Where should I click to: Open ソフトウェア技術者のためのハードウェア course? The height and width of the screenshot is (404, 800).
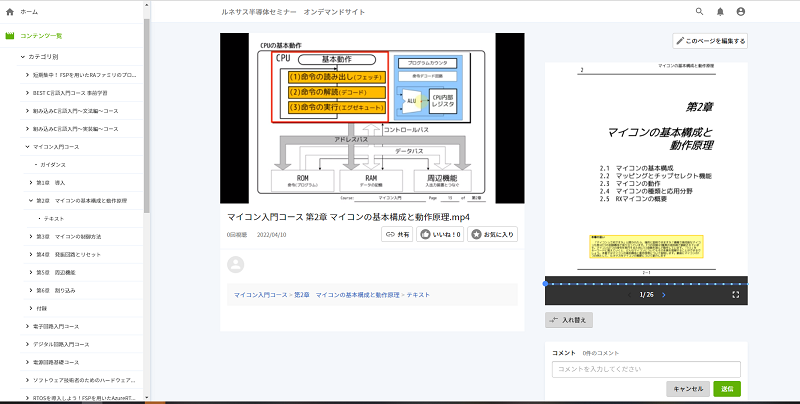pos(84,380)
